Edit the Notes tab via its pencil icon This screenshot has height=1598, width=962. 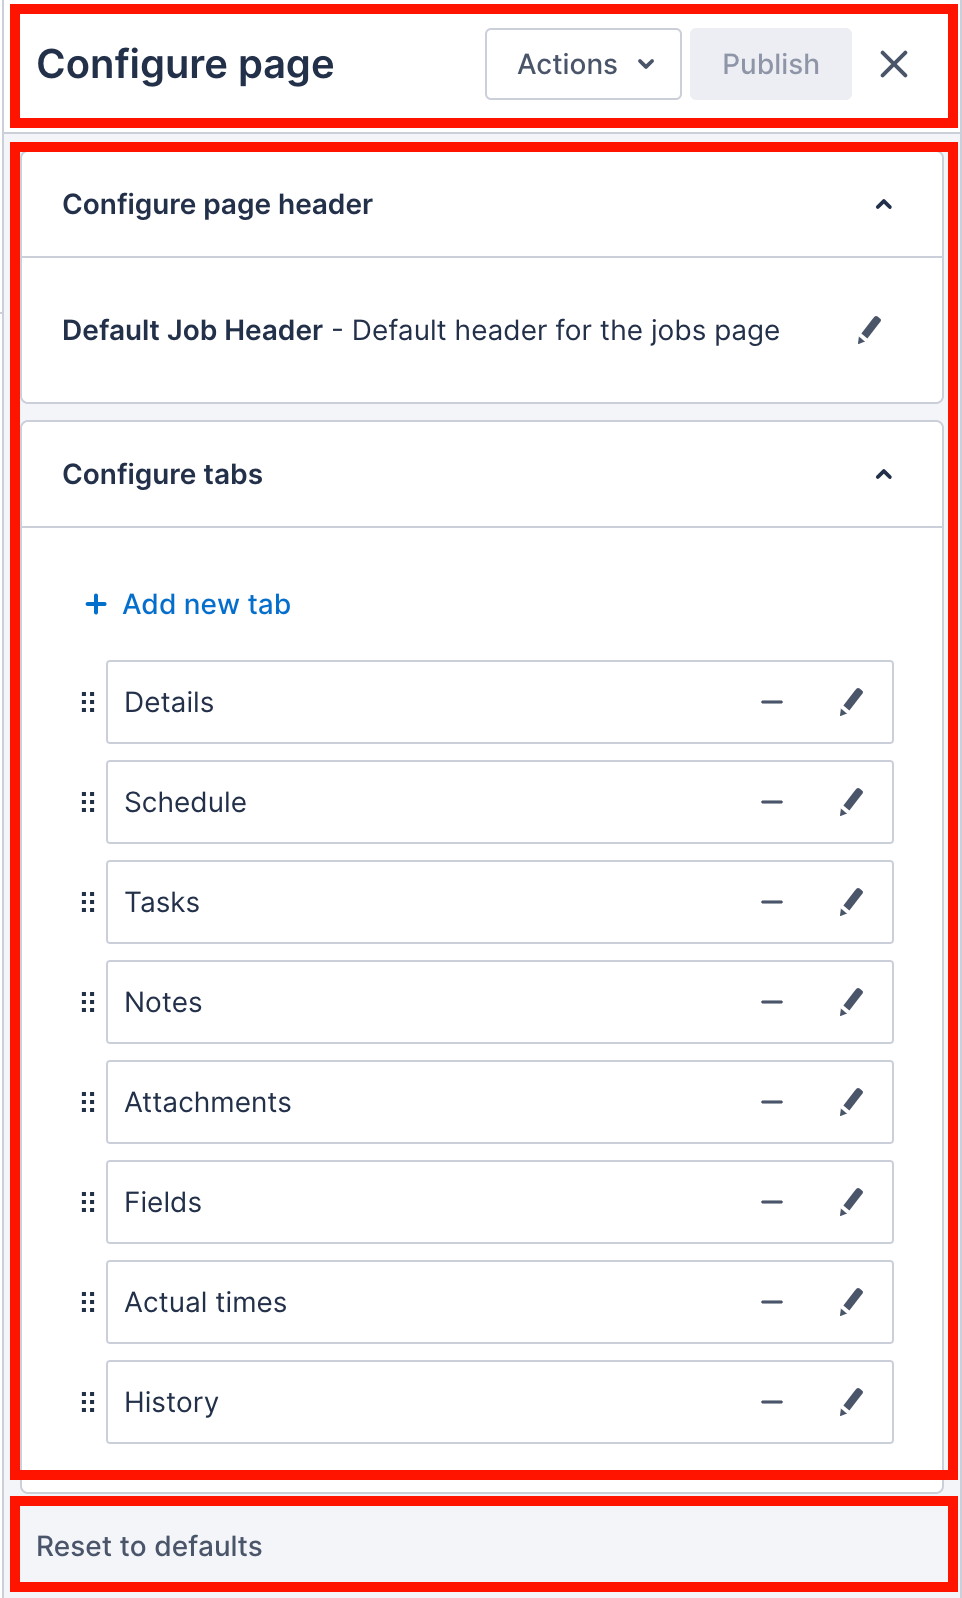pyautogui.click(x=851, y=1002)
